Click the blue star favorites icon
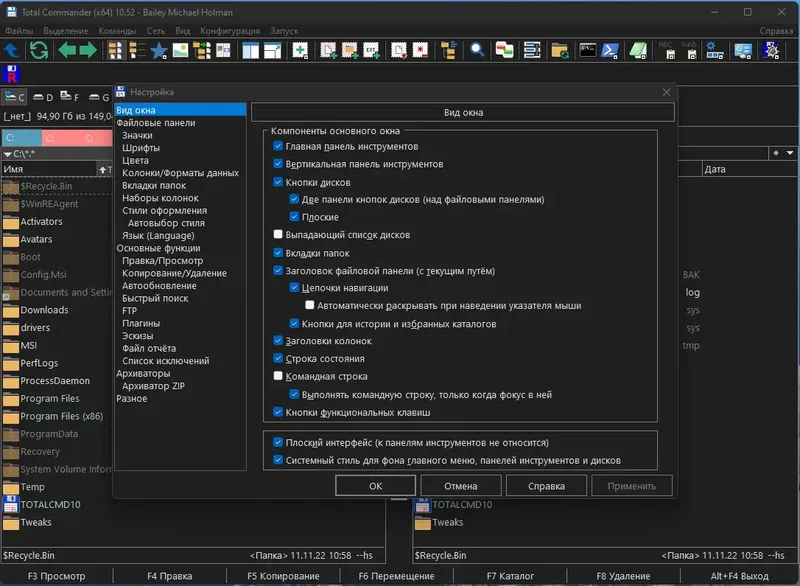This screenshot has height=586, width=800. coord(158,50)
